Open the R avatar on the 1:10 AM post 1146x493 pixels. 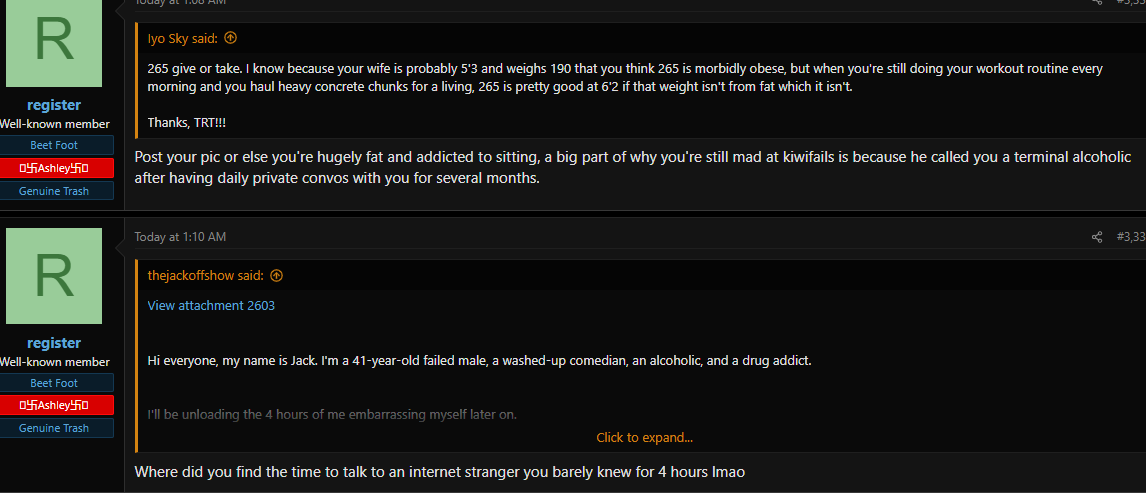(x=54, y=275)
